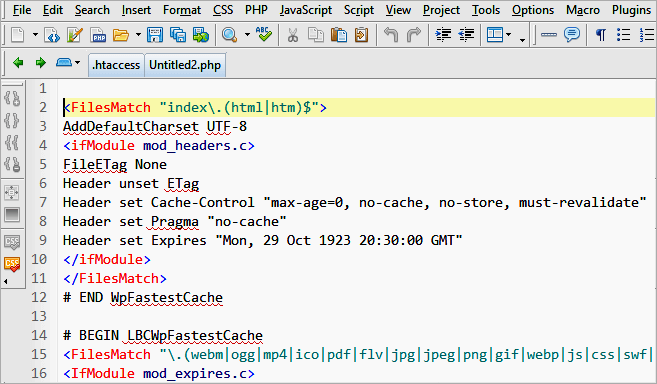Insert a horizontal rule

coord(548,35)
